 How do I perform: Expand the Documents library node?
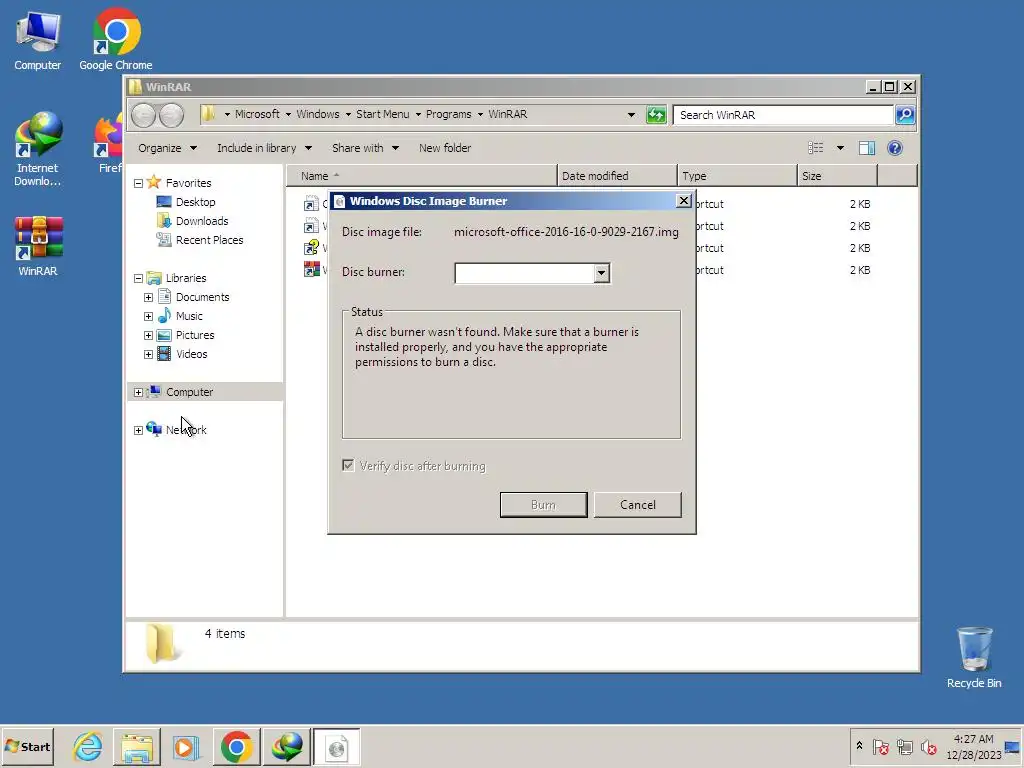tap(148, 297)
